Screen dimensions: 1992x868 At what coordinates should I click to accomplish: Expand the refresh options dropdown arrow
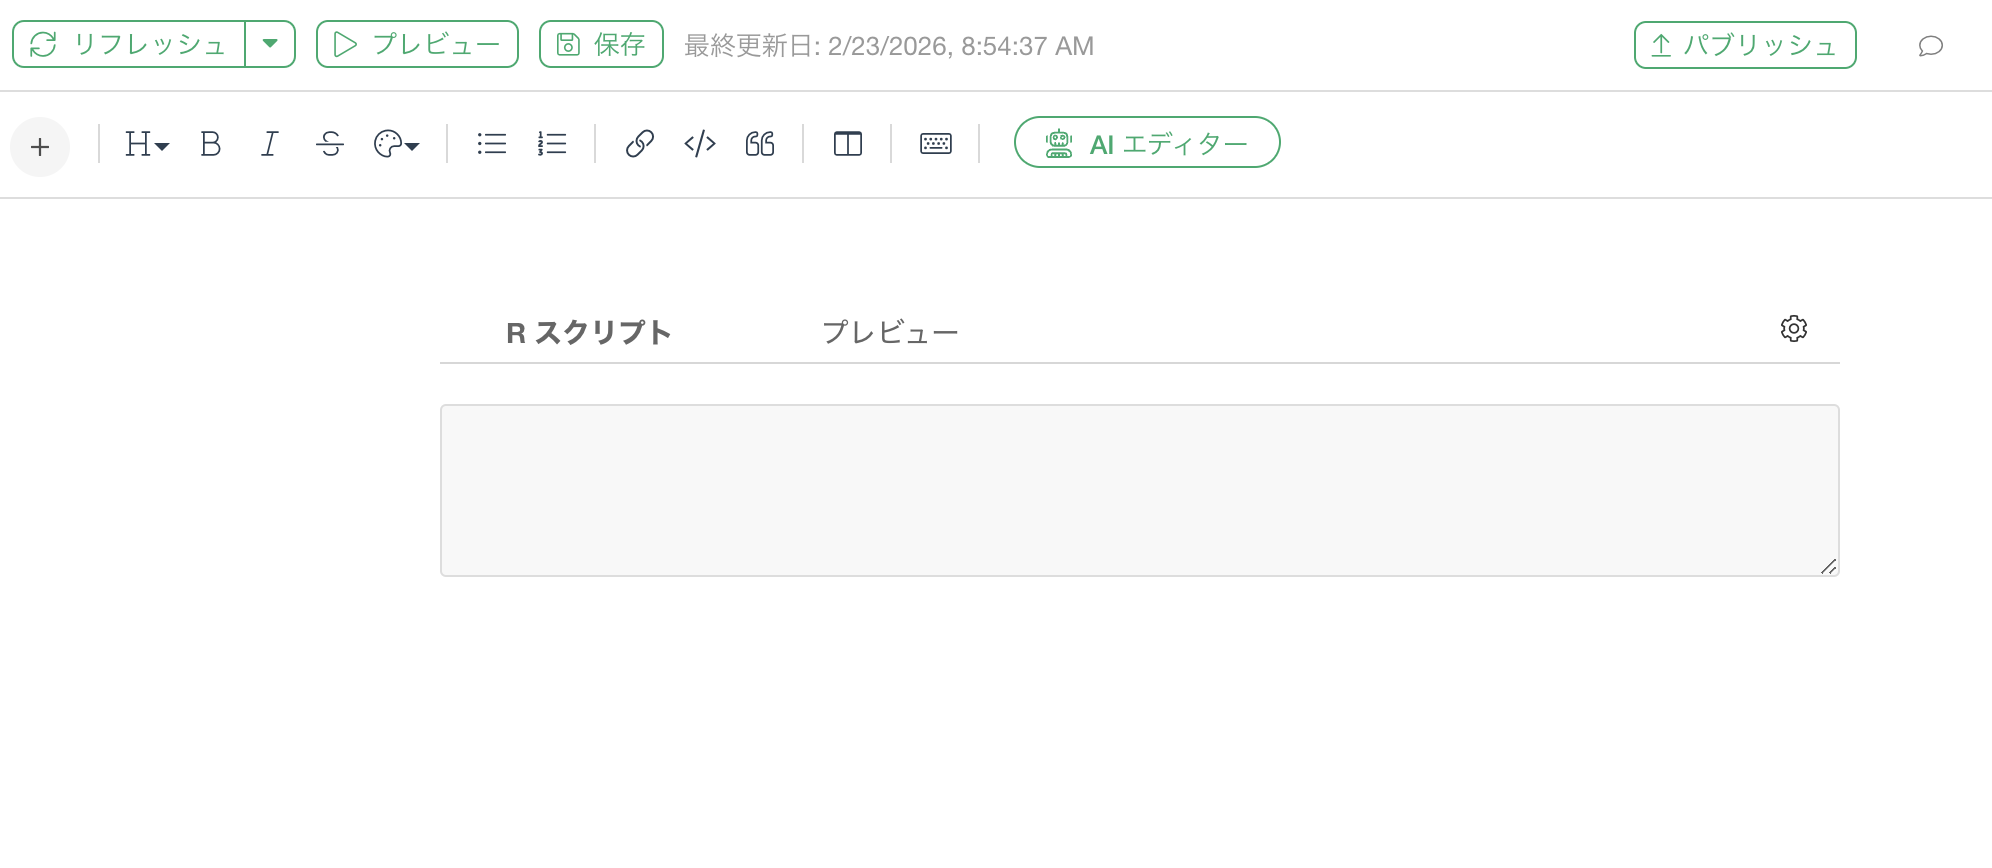pos(270,44)
